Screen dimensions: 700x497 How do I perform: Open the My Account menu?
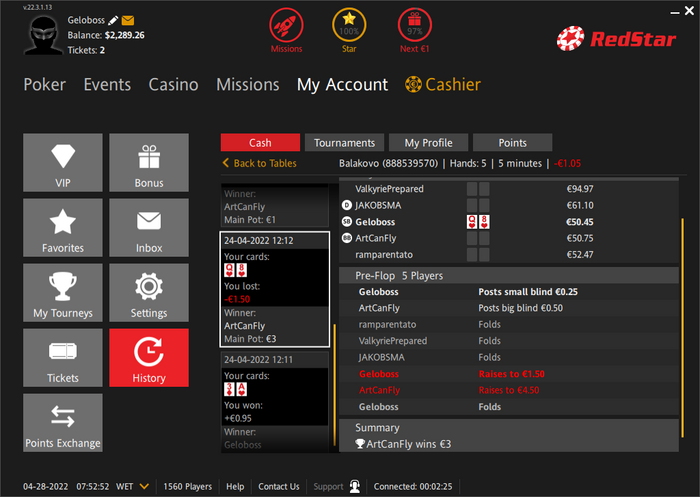342,84
